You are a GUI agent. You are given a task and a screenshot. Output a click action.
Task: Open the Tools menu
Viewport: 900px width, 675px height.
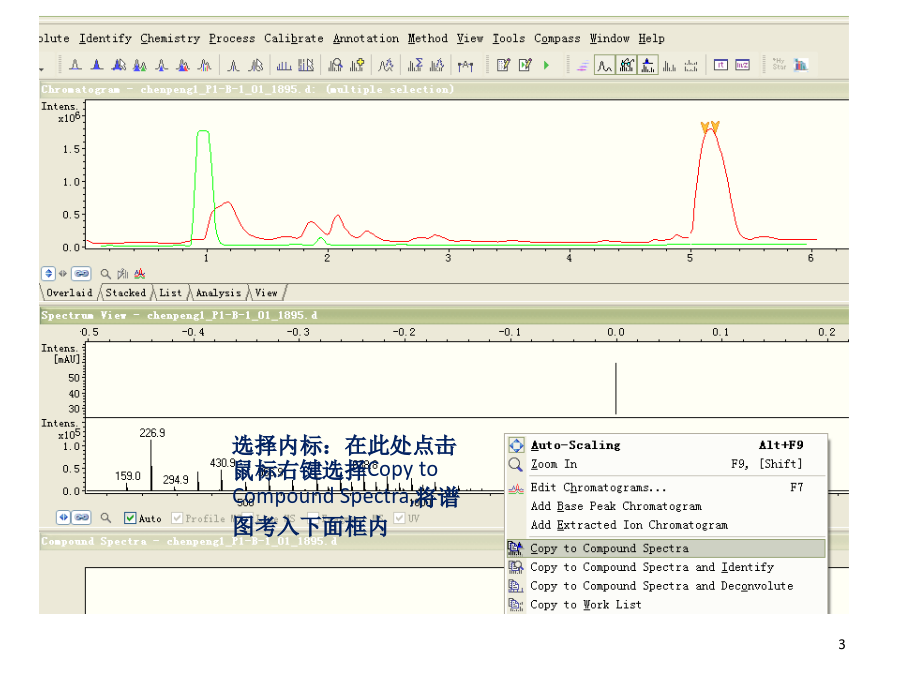coord(509,38)
